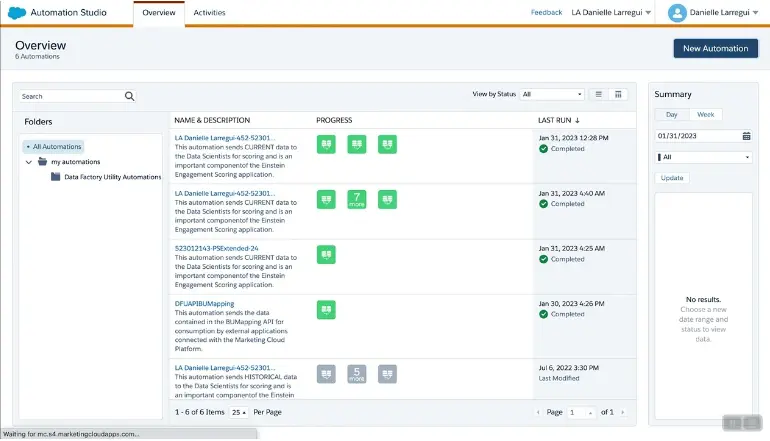Click the my automations folder icon
This screenshot has width=770, height=441.
click(x=43, y=162)
